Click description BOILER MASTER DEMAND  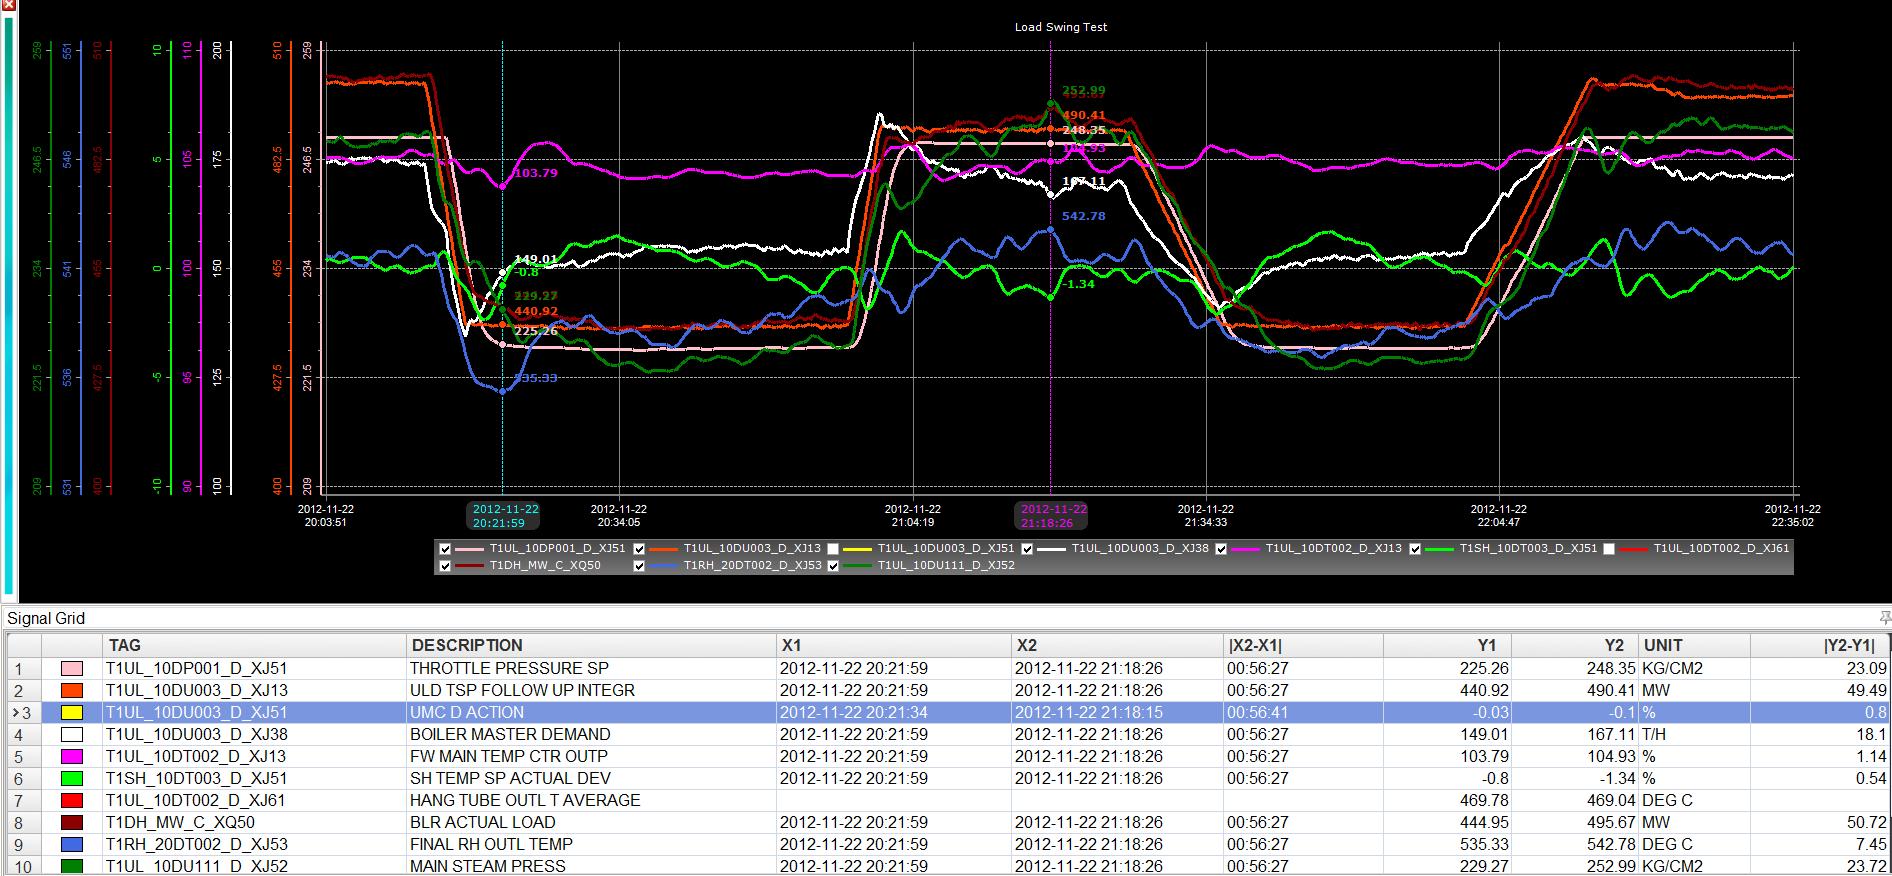(510, 734)
